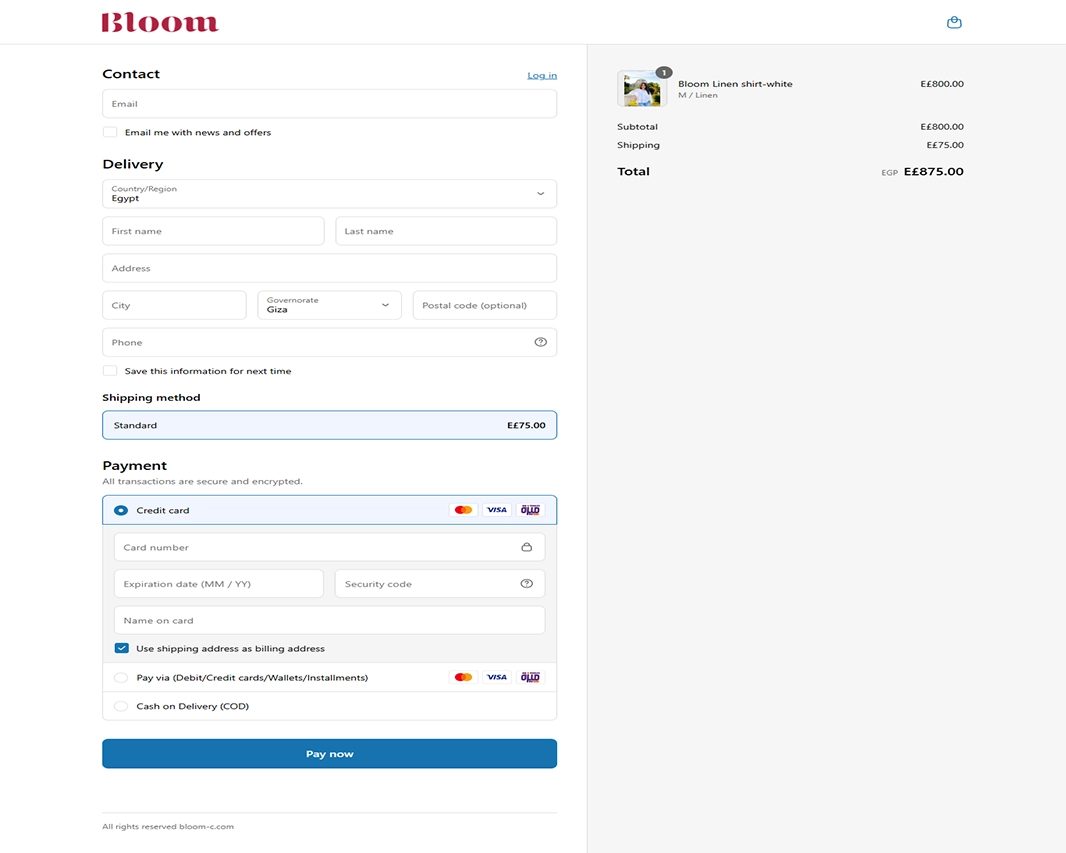Click the Expiration date (MM / YY) field
1066x853 pixels.
[x=219, y=584]
